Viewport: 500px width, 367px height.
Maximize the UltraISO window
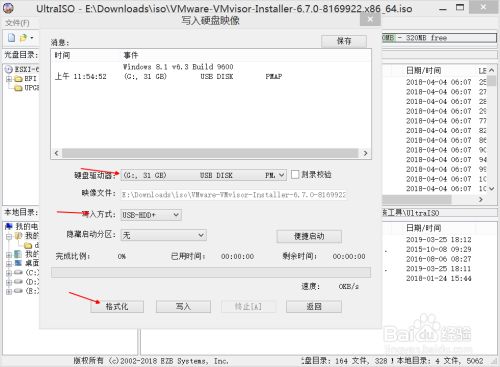[x=460, y=8]
